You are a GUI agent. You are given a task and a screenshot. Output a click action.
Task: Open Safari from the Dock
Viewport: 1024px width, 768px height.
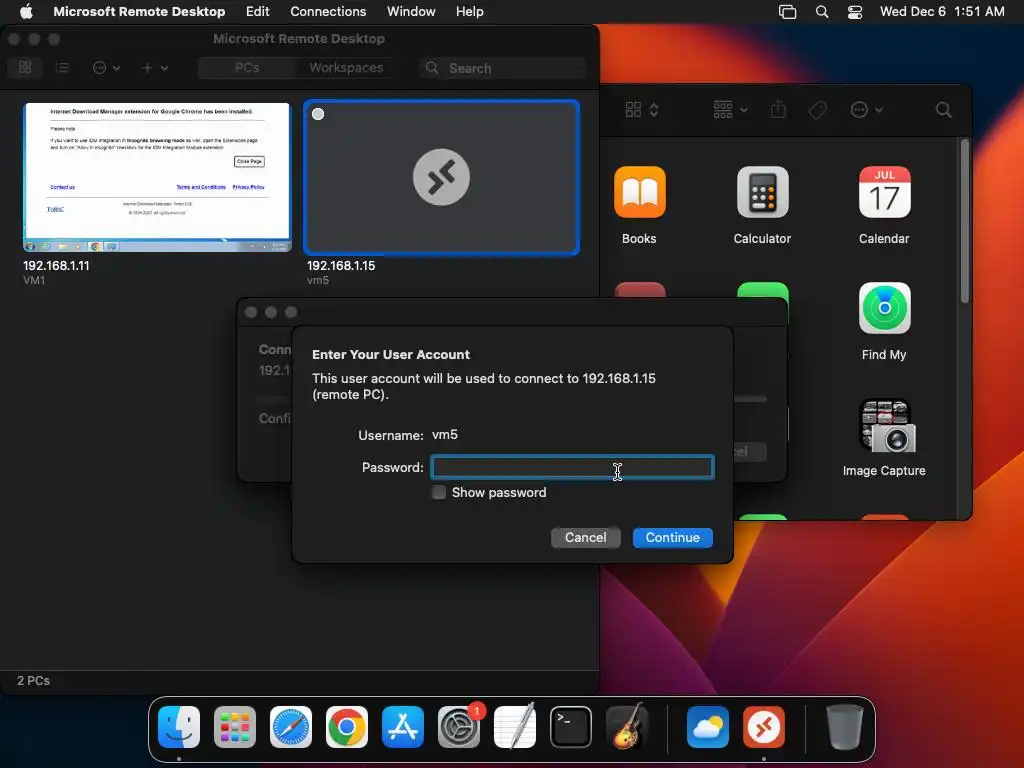291,727
